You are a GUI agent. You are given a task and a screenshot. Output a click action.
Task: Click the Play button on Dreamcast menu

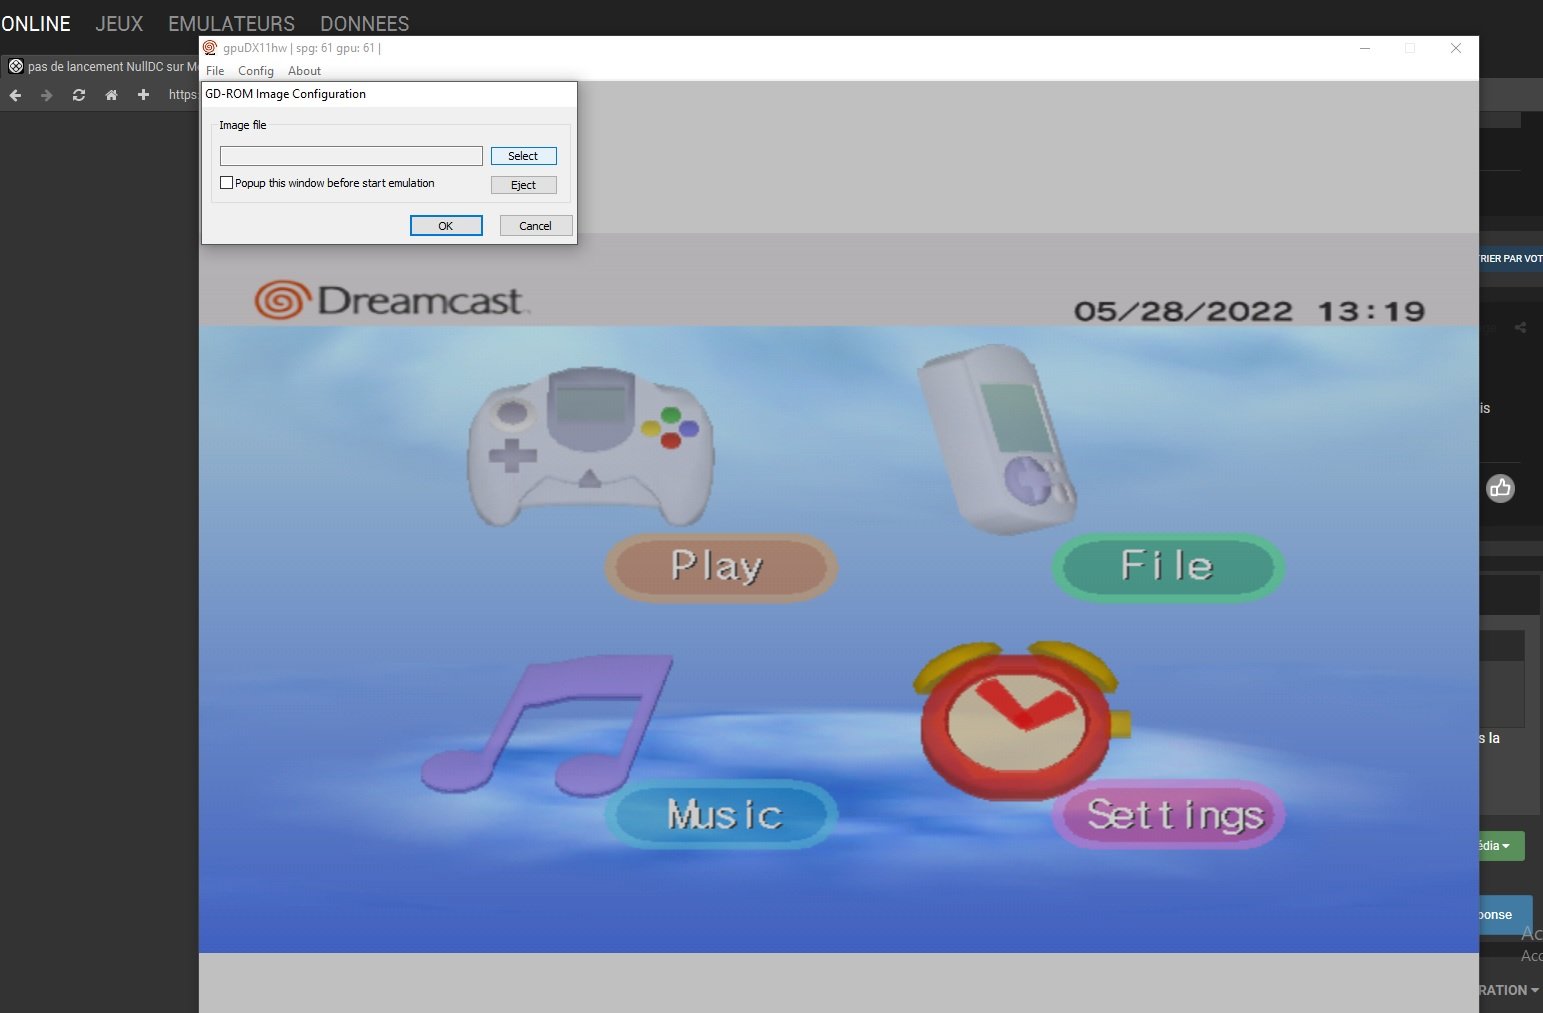[720, 567]
